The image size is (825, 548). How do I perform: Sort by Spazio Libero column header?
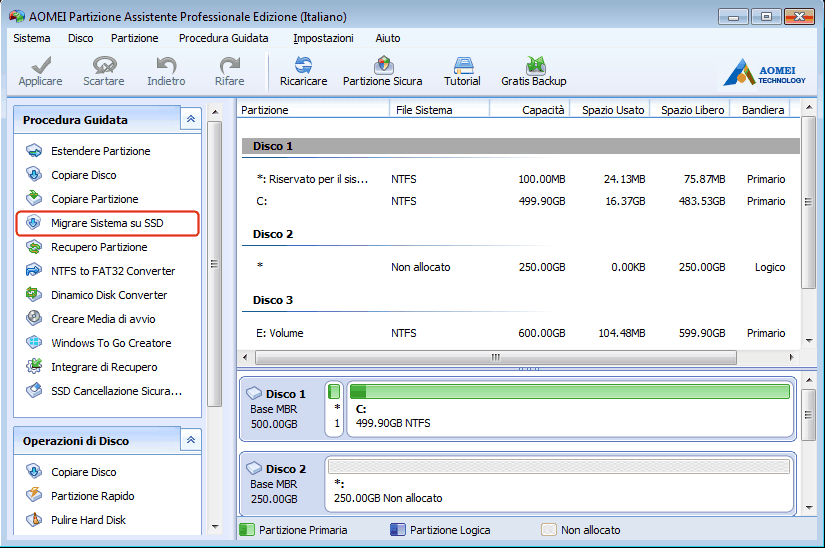point(692,110)
